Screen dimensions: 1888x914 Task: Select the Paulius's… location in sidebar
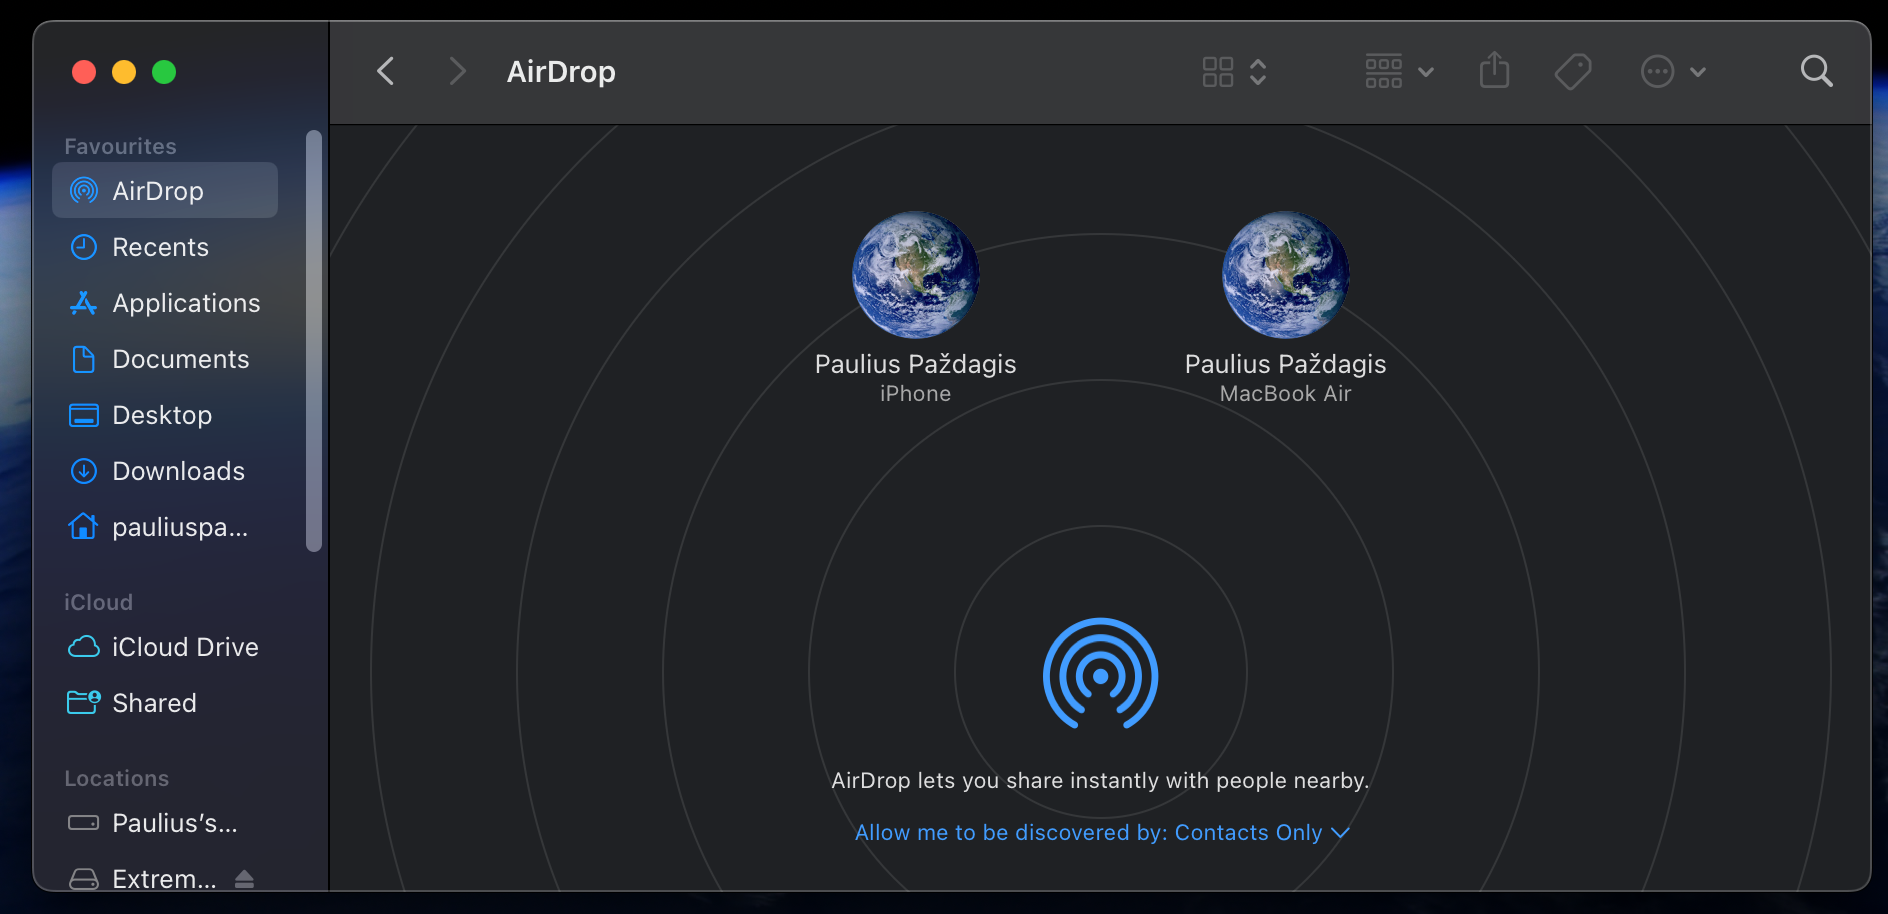coord(165,823)
